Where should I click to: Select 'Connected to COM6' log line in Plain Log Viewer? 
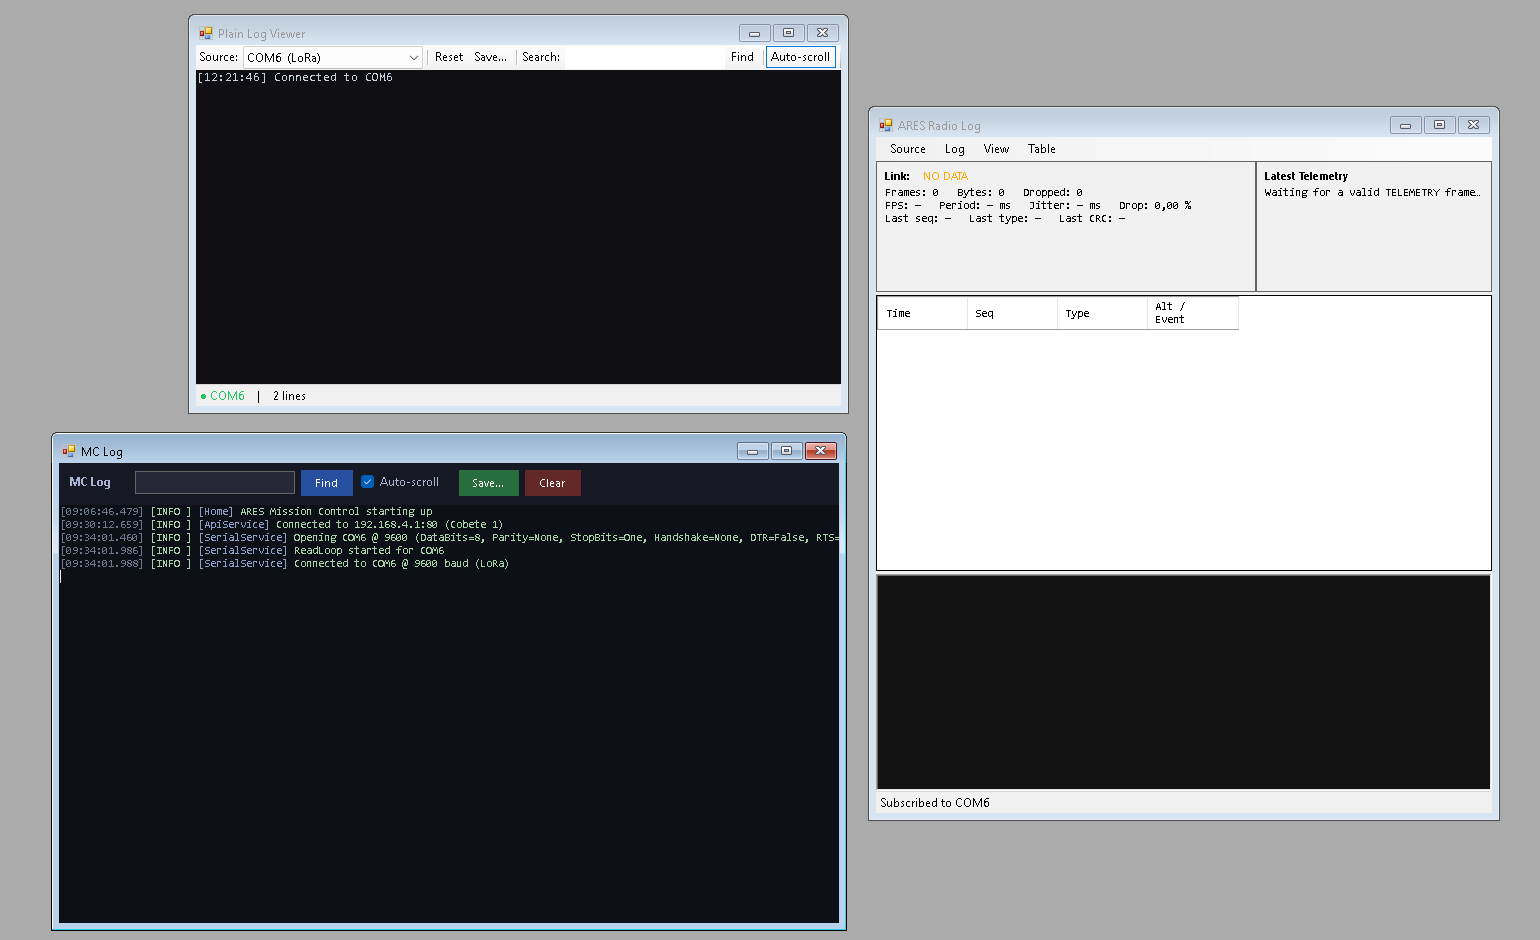click(x=294, y=77)
